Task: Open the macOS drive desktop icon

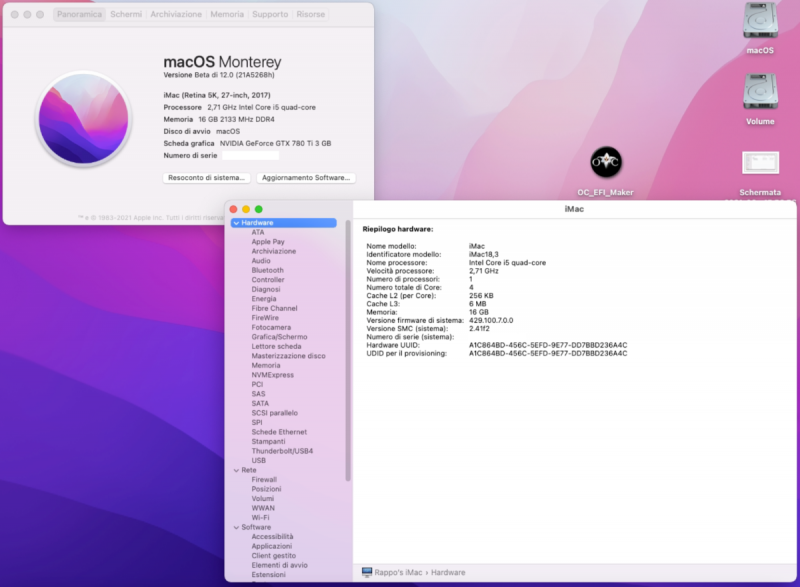Action: click(760, 22)
